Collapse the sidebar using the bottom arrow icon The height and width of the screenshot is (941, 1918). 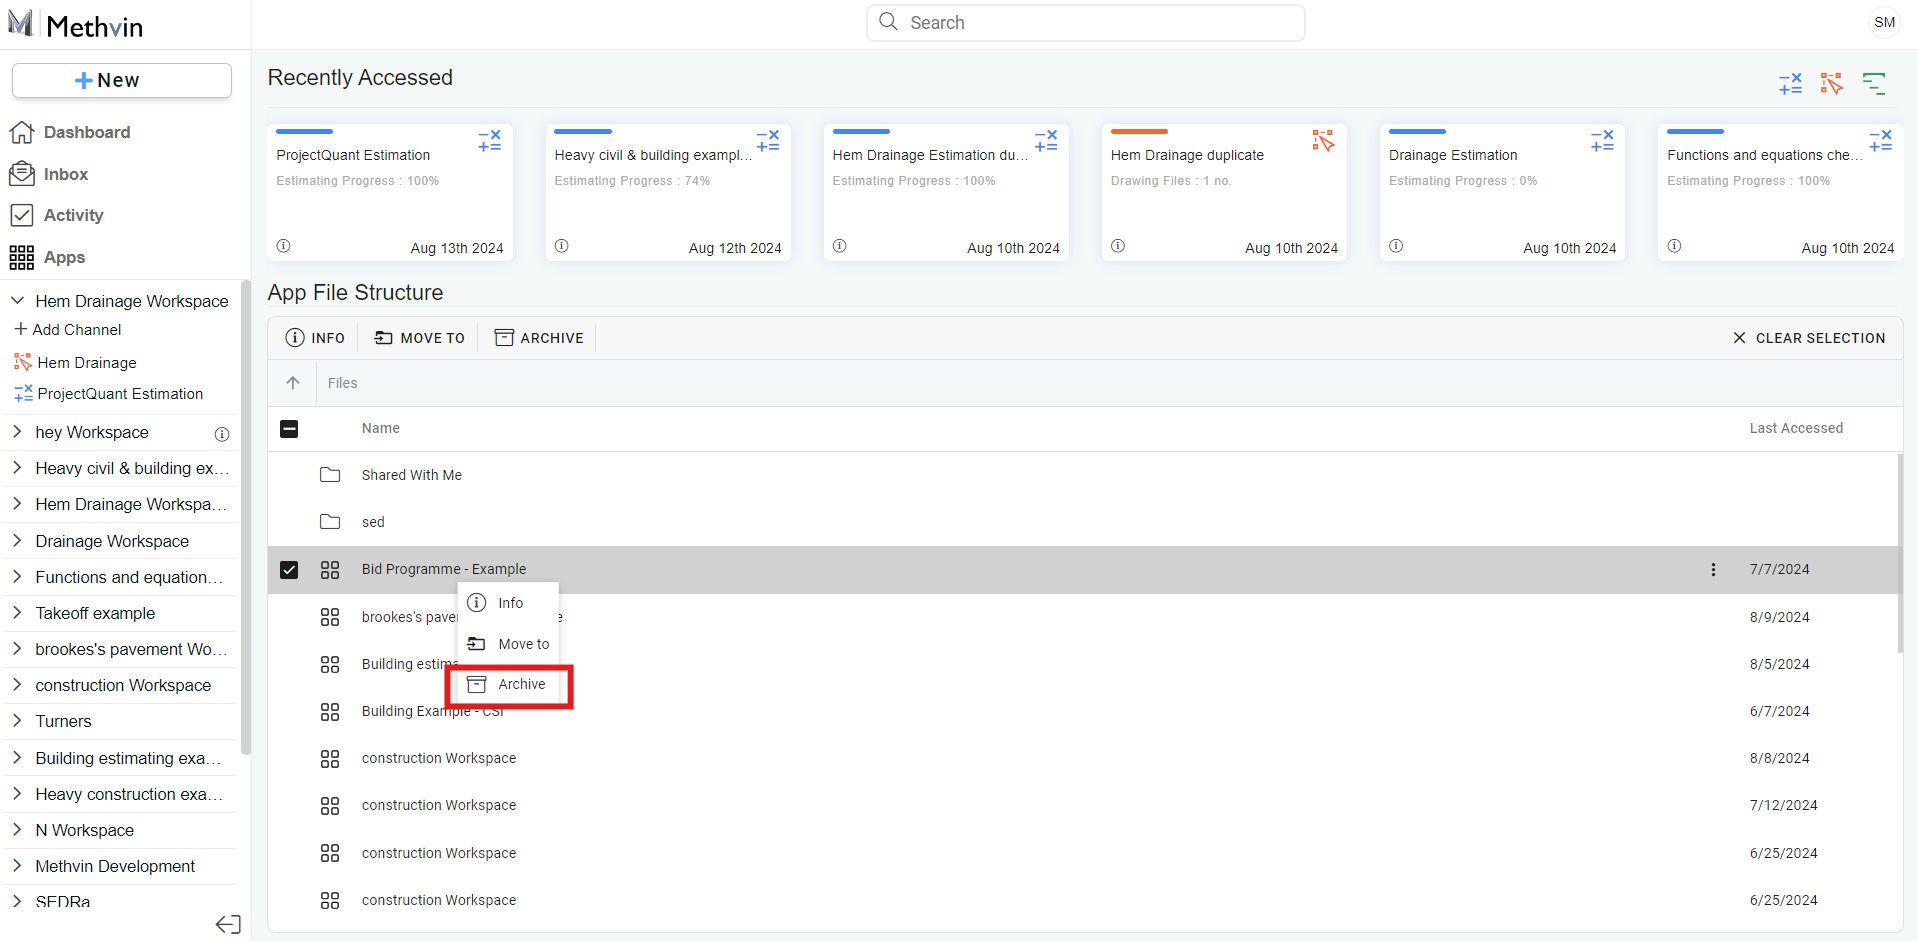[228, 924]
